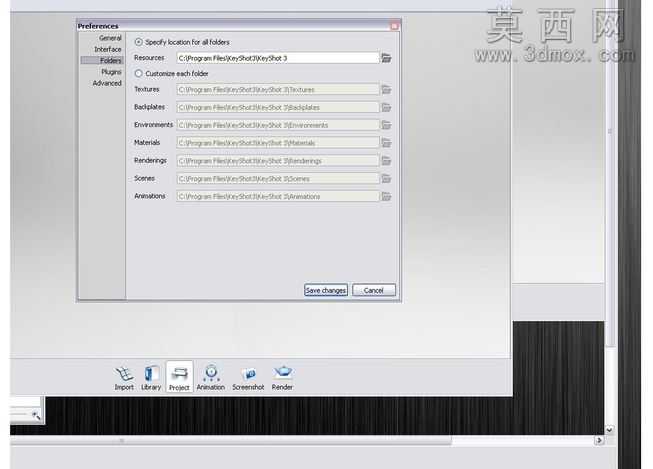Click the Environments path field
The height and width of the screenshot is (469, 653).
[278, 125]
